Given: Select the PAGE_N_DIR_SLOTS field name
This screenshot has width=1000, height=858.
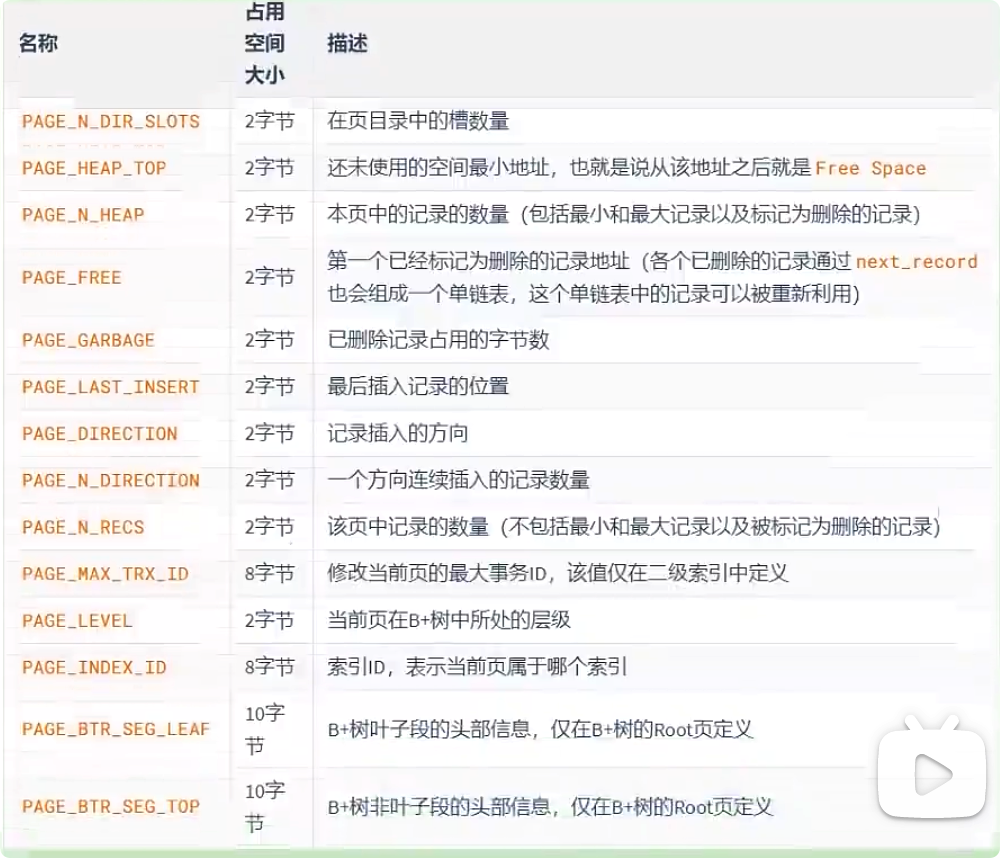Looking at the screenshot, I should [x=110, y=121].
